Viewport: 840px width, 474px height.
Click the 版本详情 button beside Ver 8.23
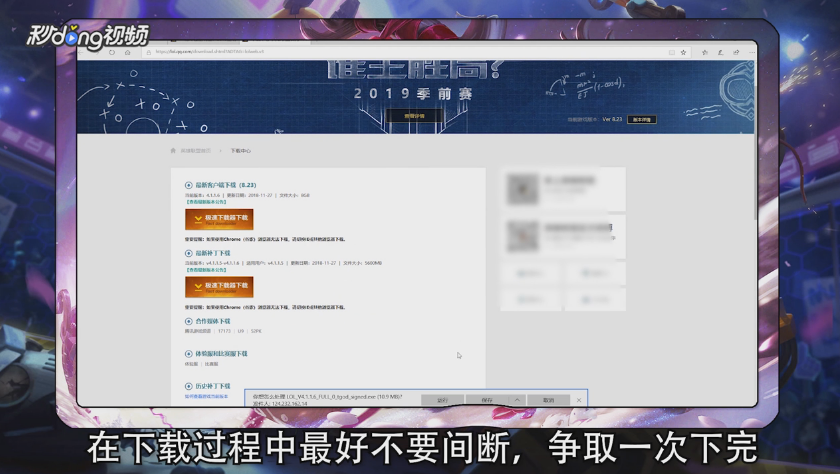[x=642, y=119]
